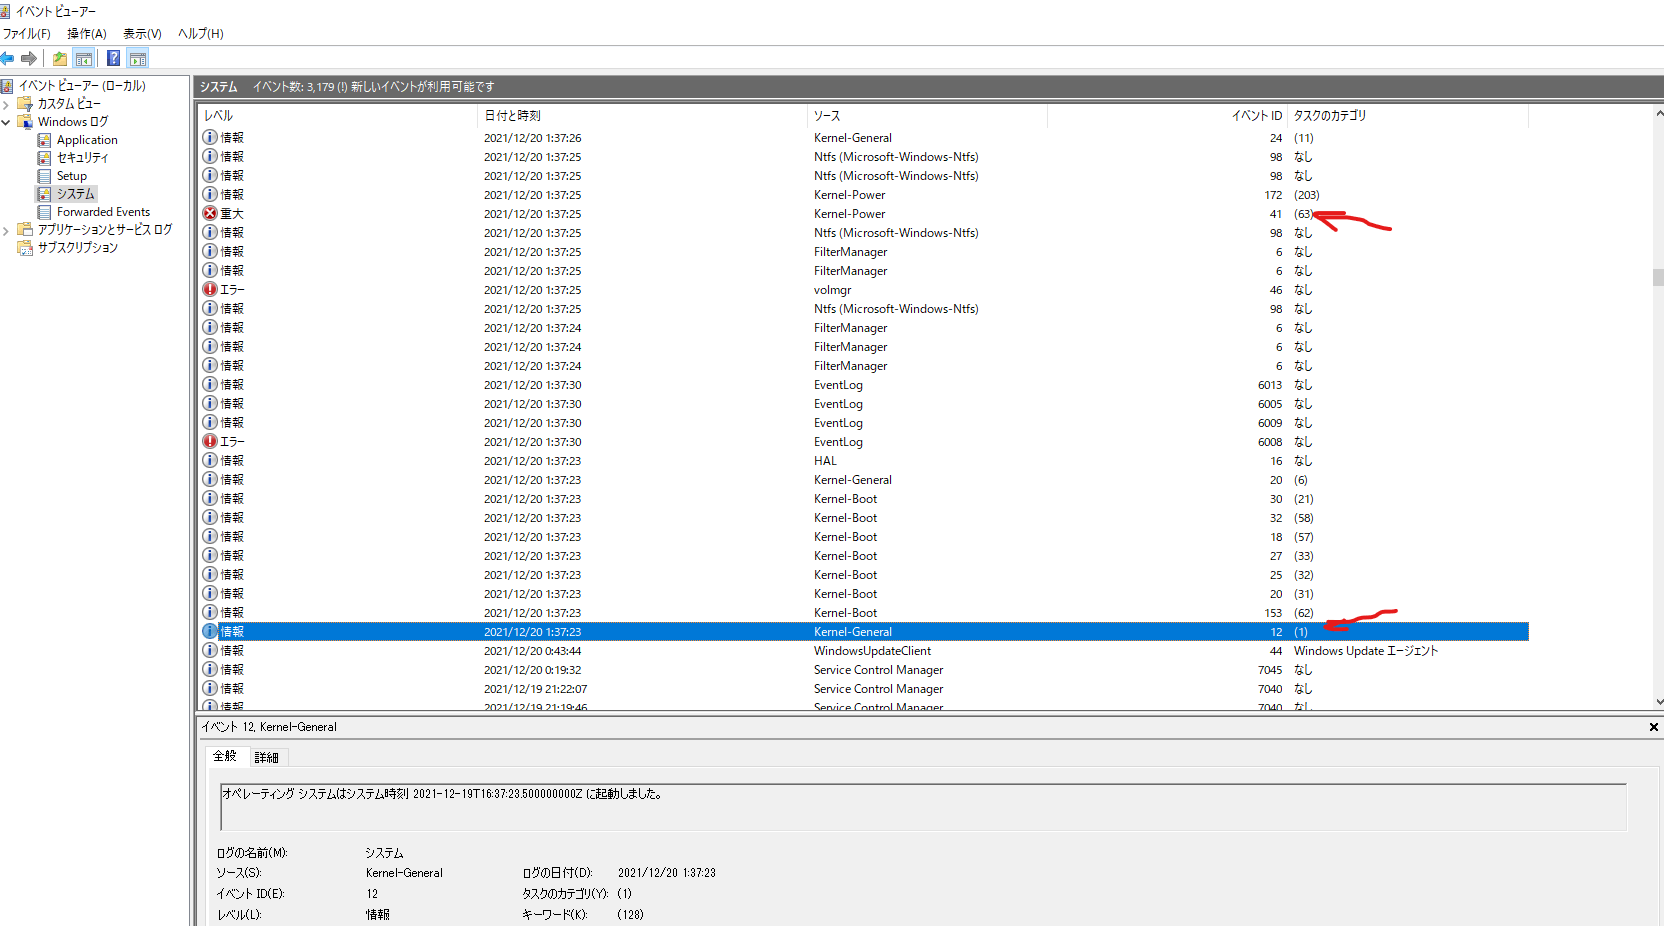The height and width of the screenshot is (926, 1664).
Task: Click the event description text box
Action: tap(923, 807)
